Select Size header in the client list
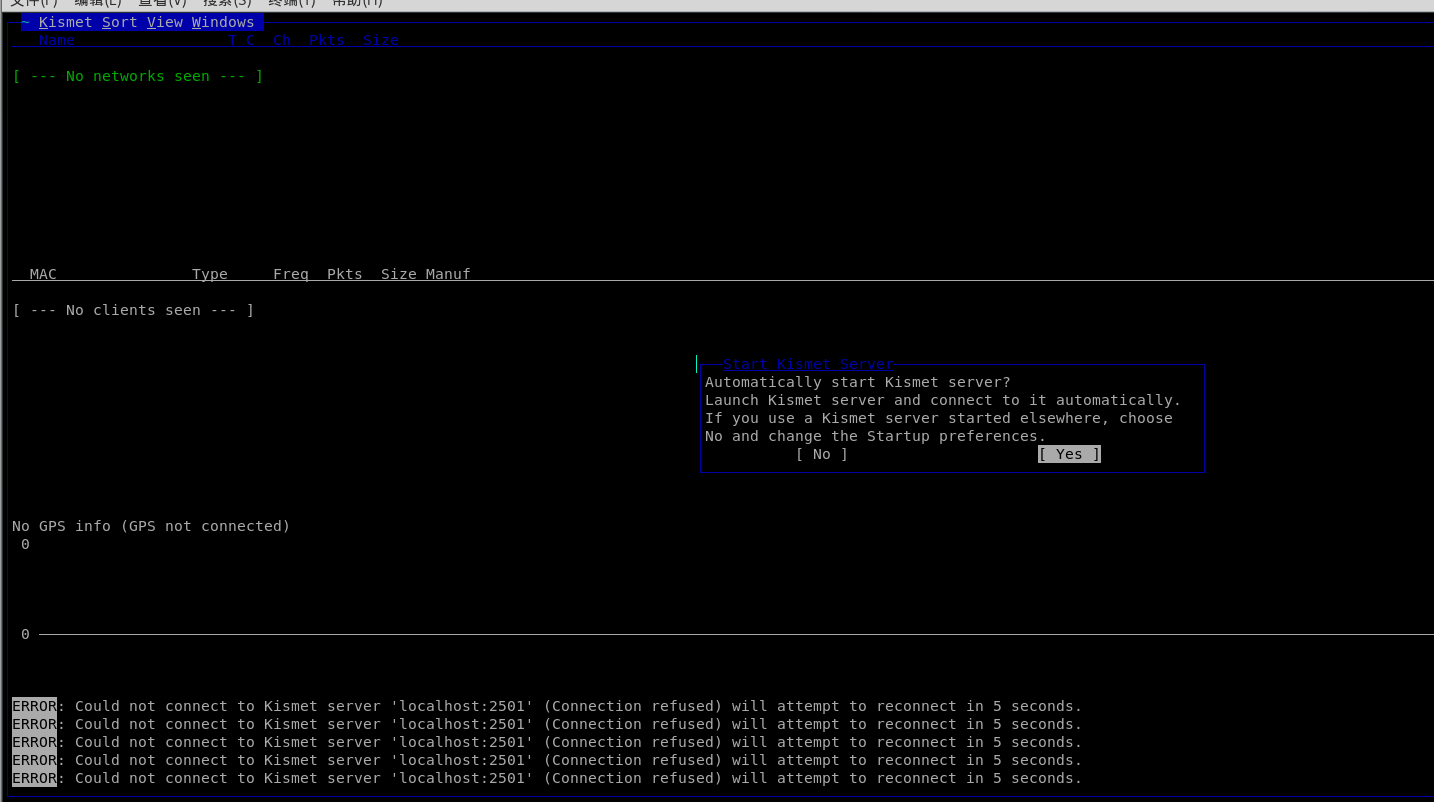This screenshot has width=1434, height=802. [x=399, y=274]
